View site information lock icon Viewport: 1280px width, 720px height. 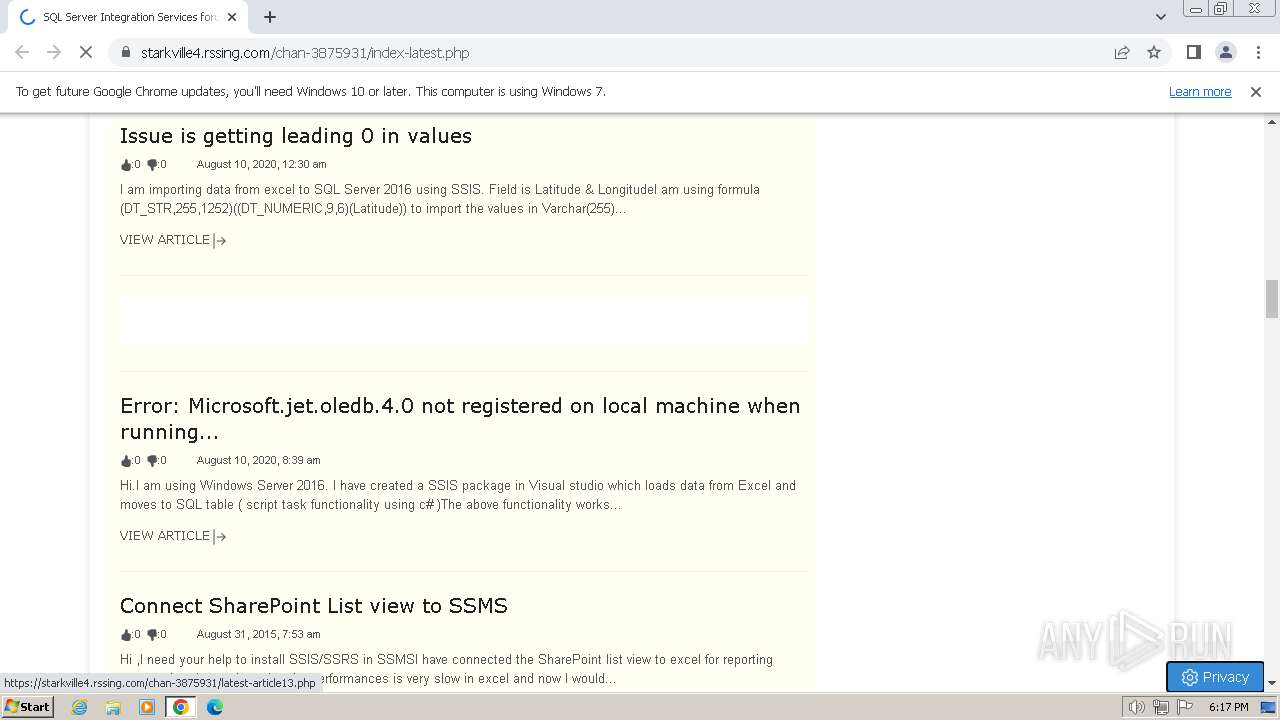click(x=126, y=52)
